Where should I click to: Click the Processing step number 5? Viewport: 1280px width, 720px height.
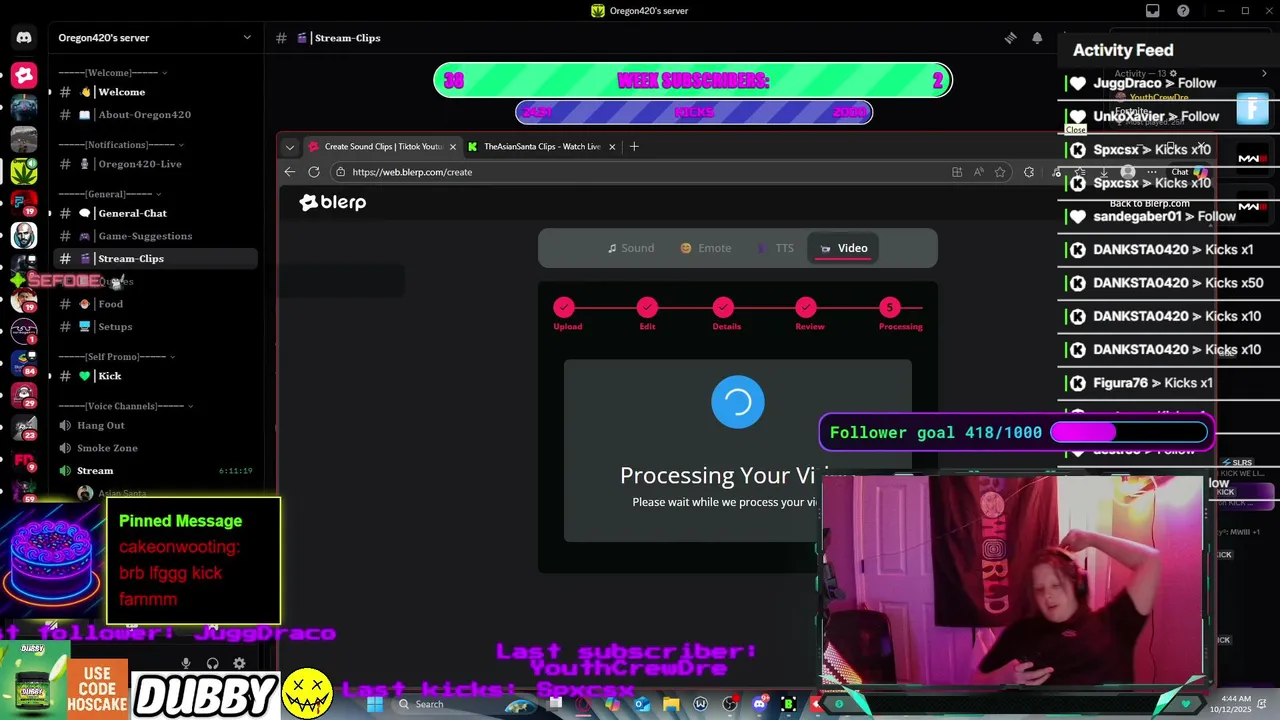click(x=889, y=307)
